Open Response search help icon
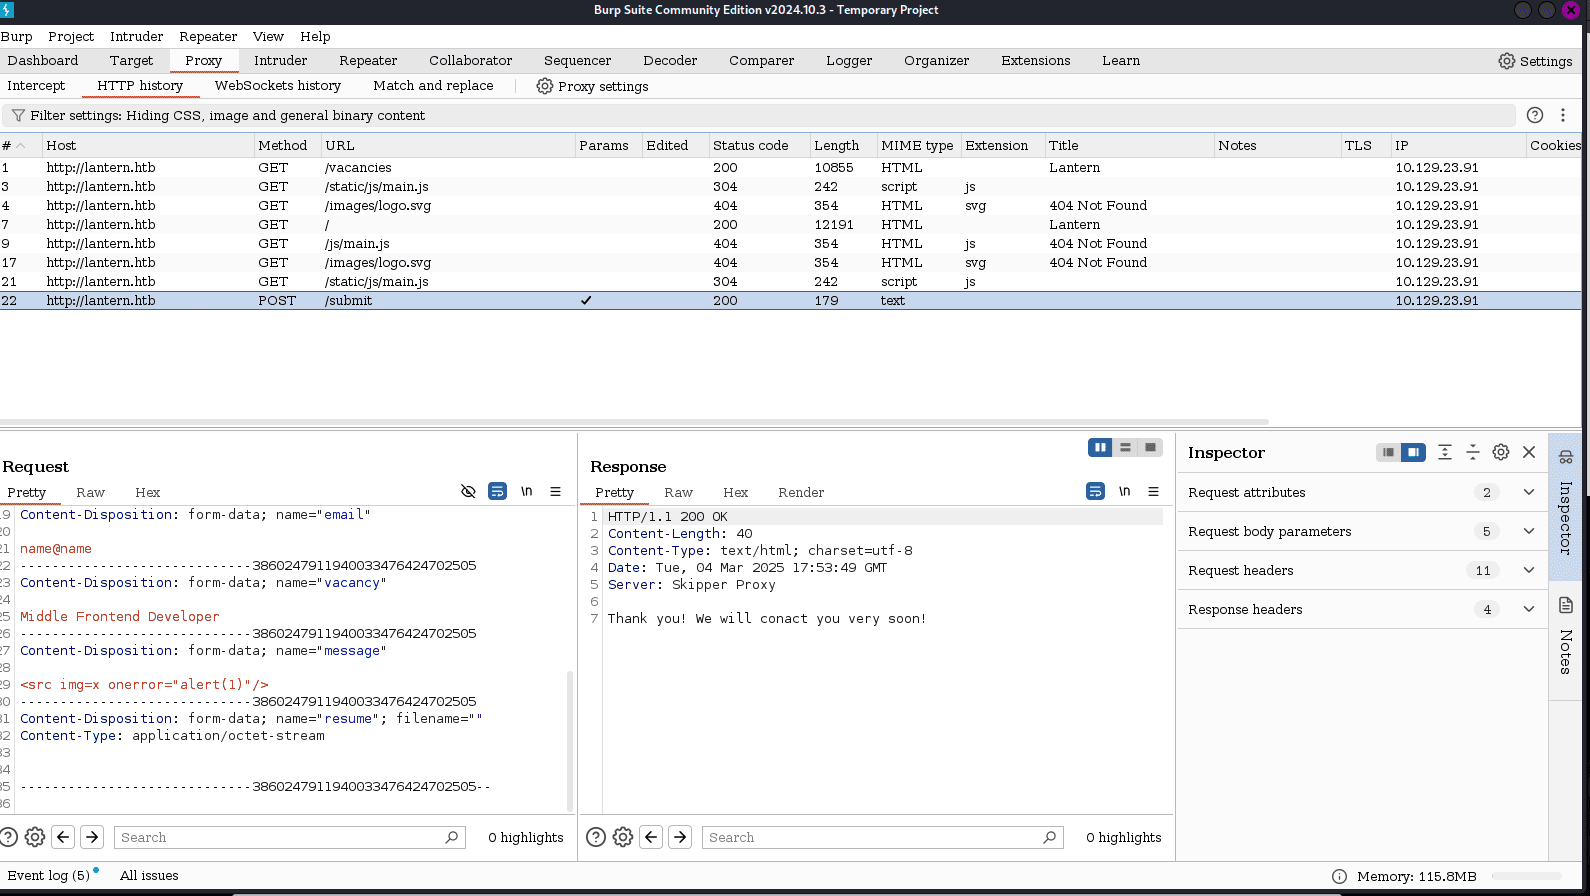Viewport: 1590px width, 896px height. 596,837
